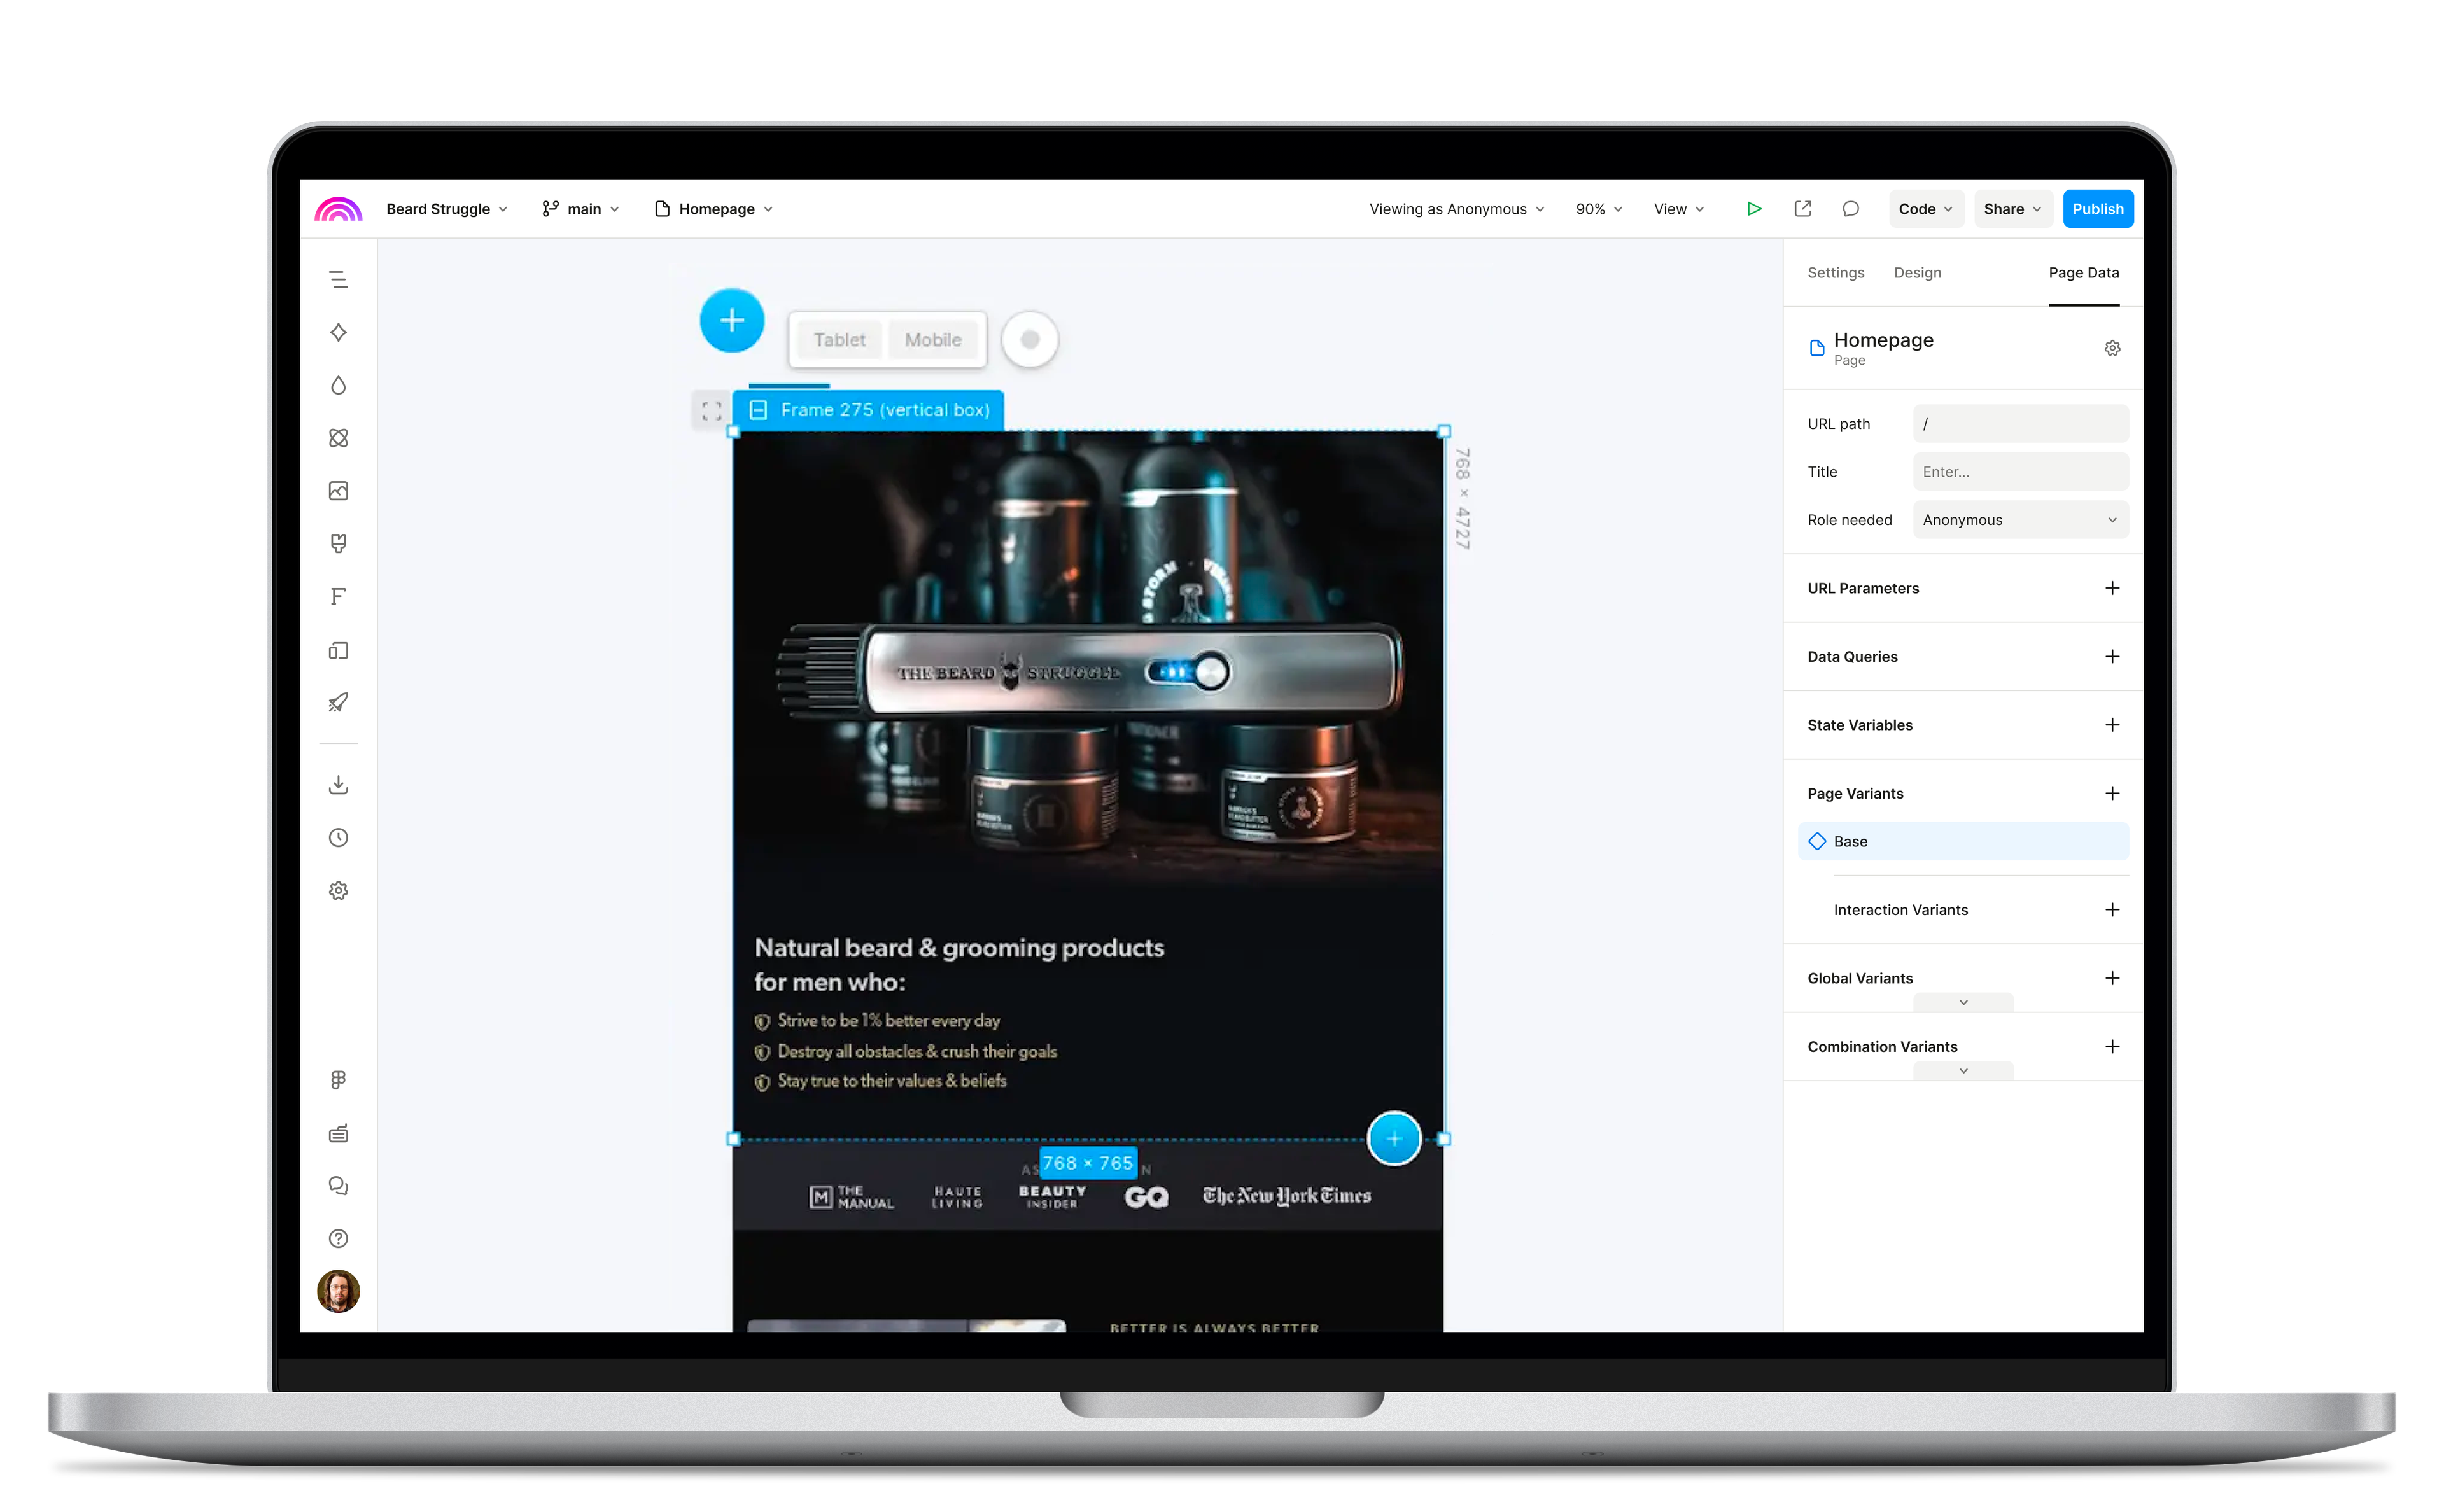Add a Page Variant with plus
This screenshot has width=2444, height=1512.
tap(2112, 793)
